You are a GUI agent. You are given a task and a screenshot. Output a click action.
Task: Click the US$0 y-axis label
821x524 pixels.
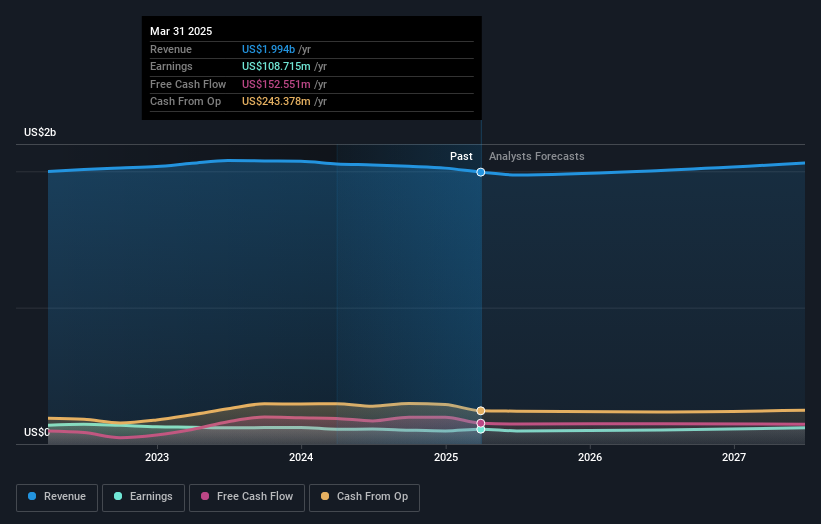point(37,432)
